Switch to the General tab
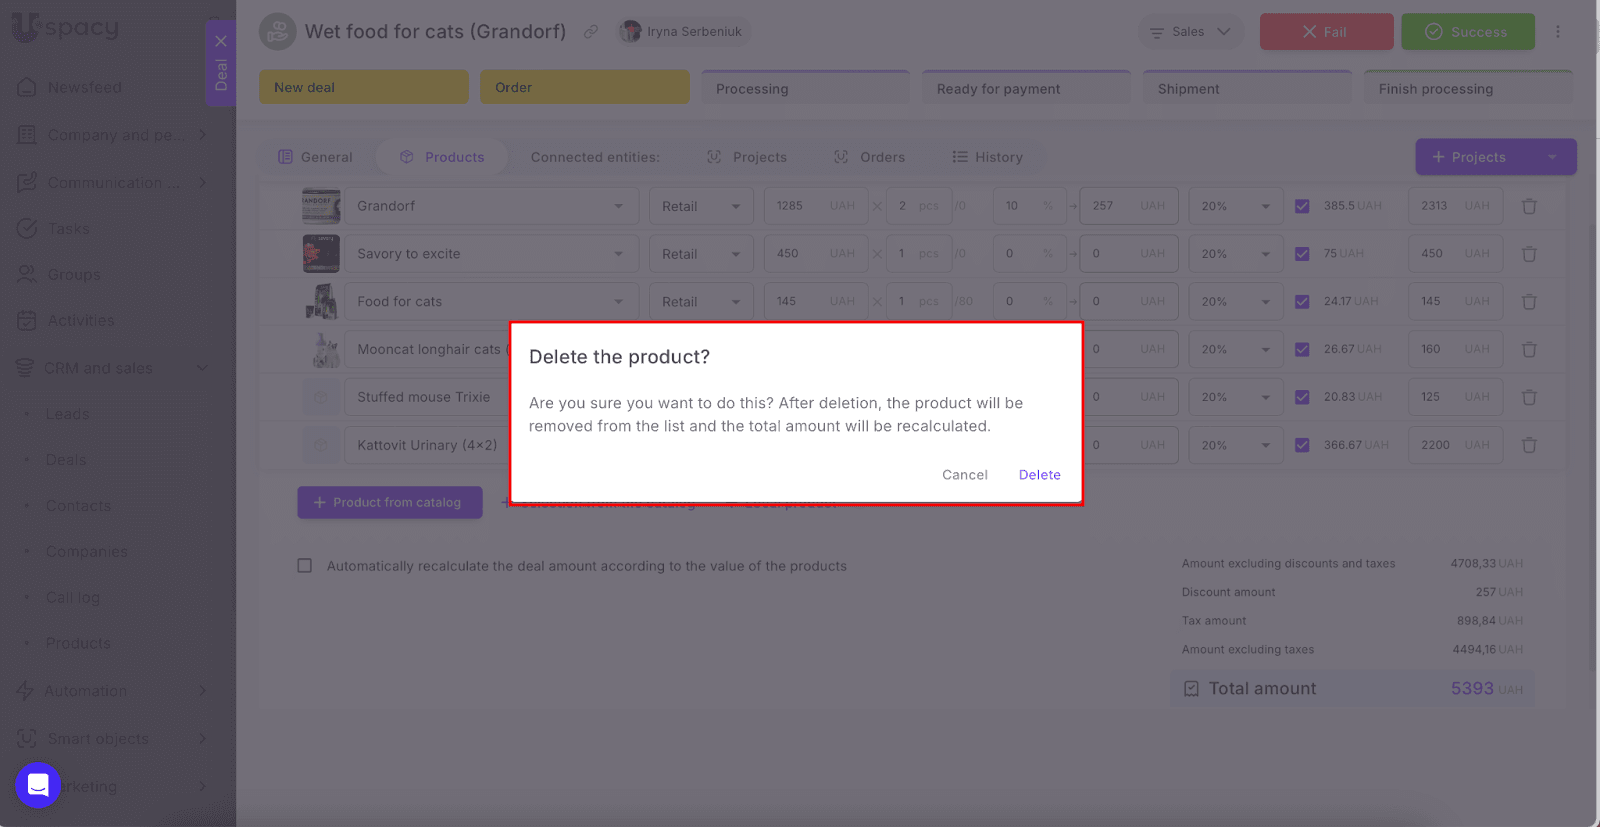The height and width of the screenshot is (827, 1600). [x=315, y=157]
